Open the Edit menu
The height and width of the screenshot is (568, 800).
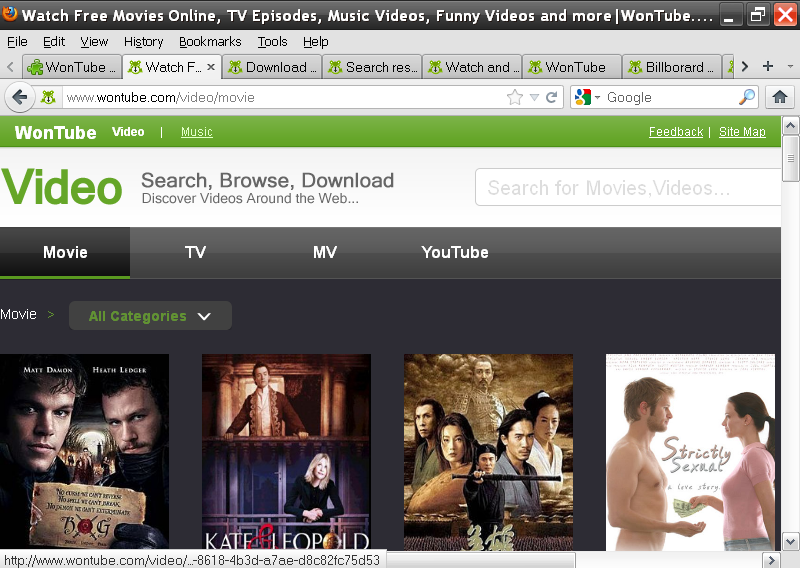(54, 42)
